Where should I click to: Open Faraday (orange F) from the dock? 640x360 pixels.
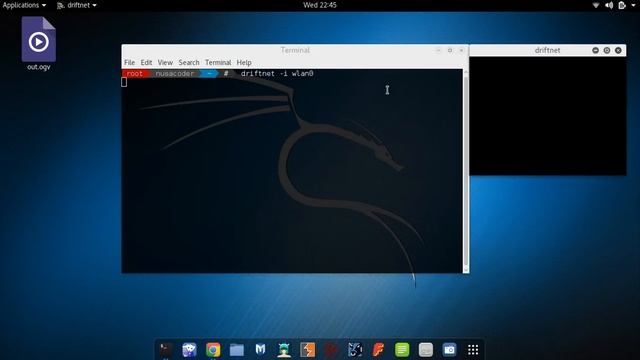378,350
